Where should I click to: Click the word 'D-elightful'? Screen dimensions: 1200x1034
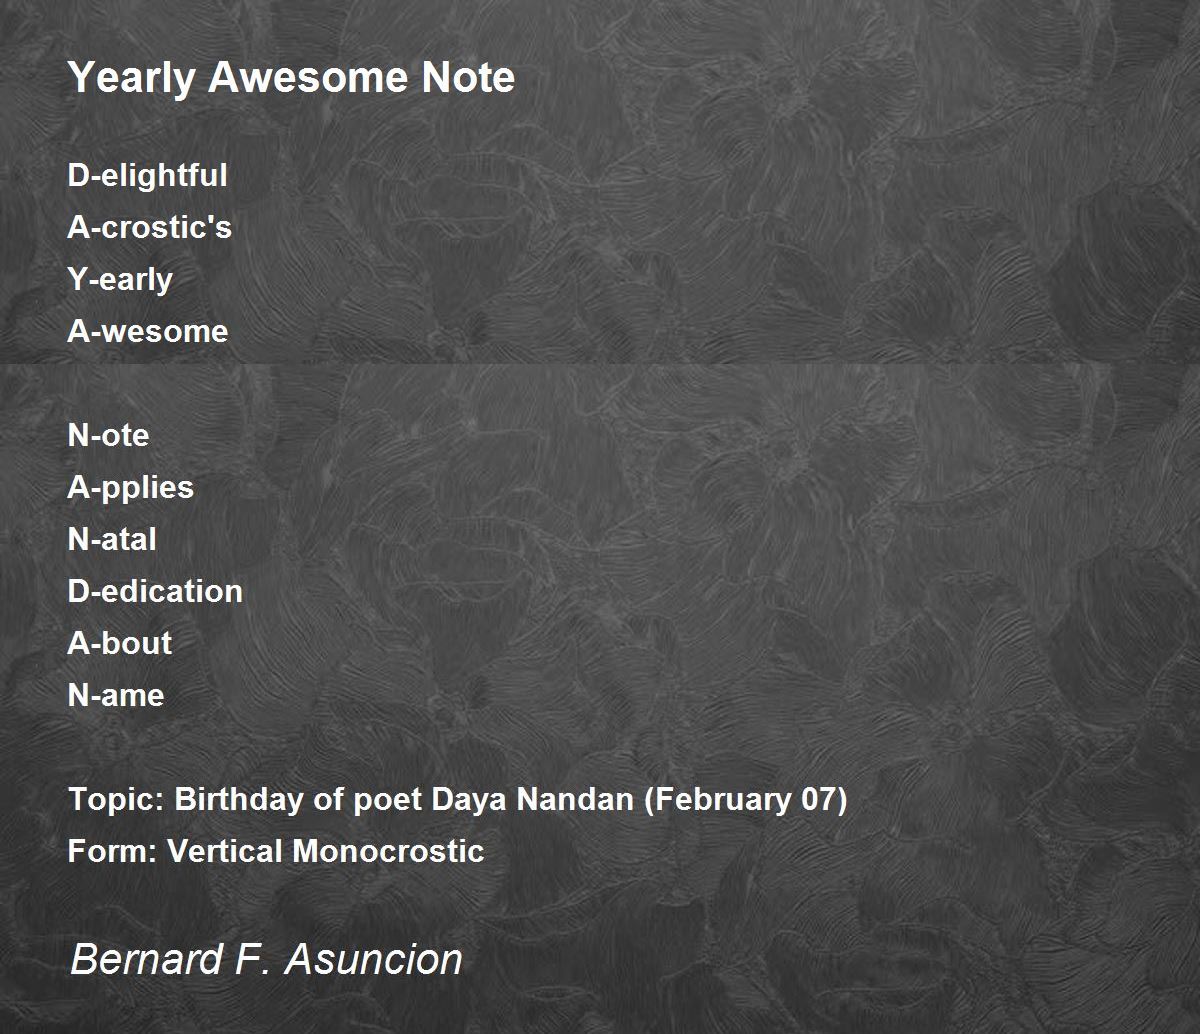(x=147, y=175)
